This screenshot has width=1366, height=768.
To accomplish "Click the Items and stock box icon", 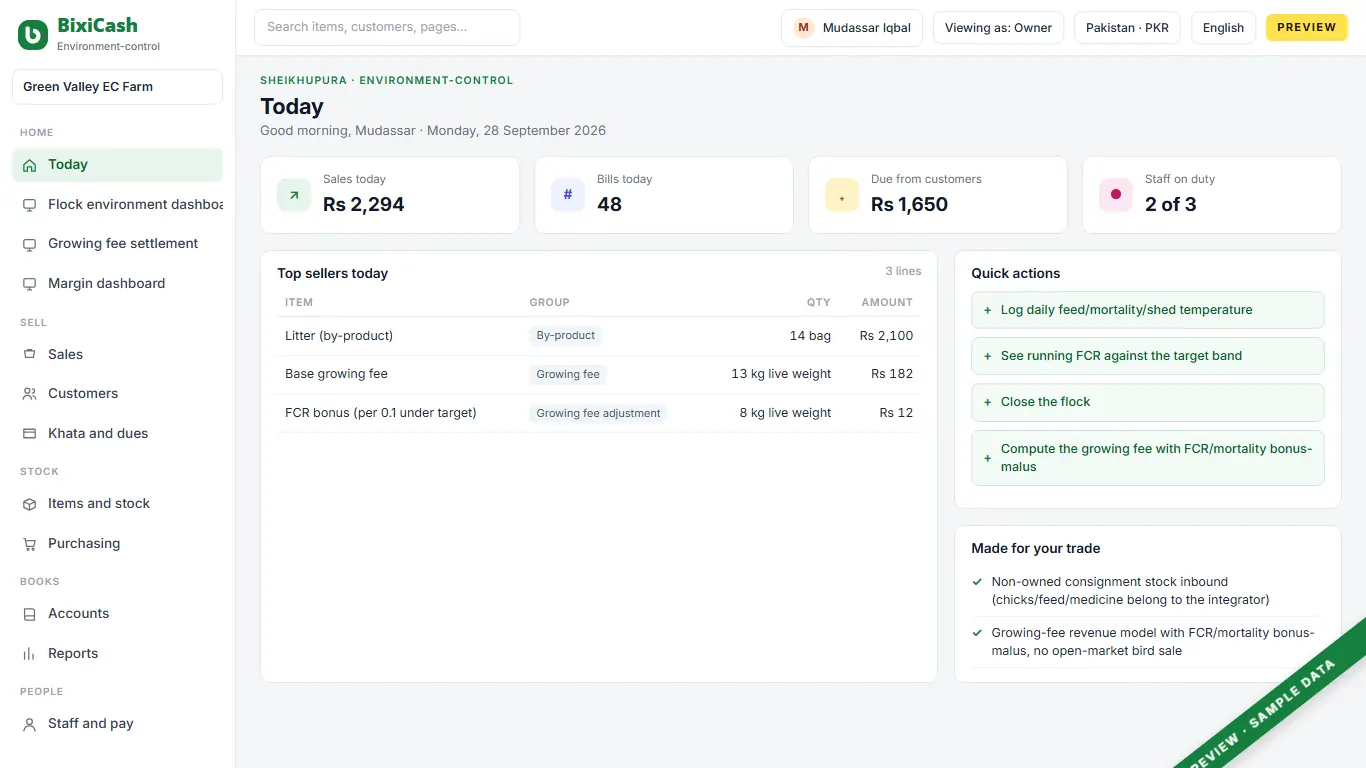I will (29, 504).
